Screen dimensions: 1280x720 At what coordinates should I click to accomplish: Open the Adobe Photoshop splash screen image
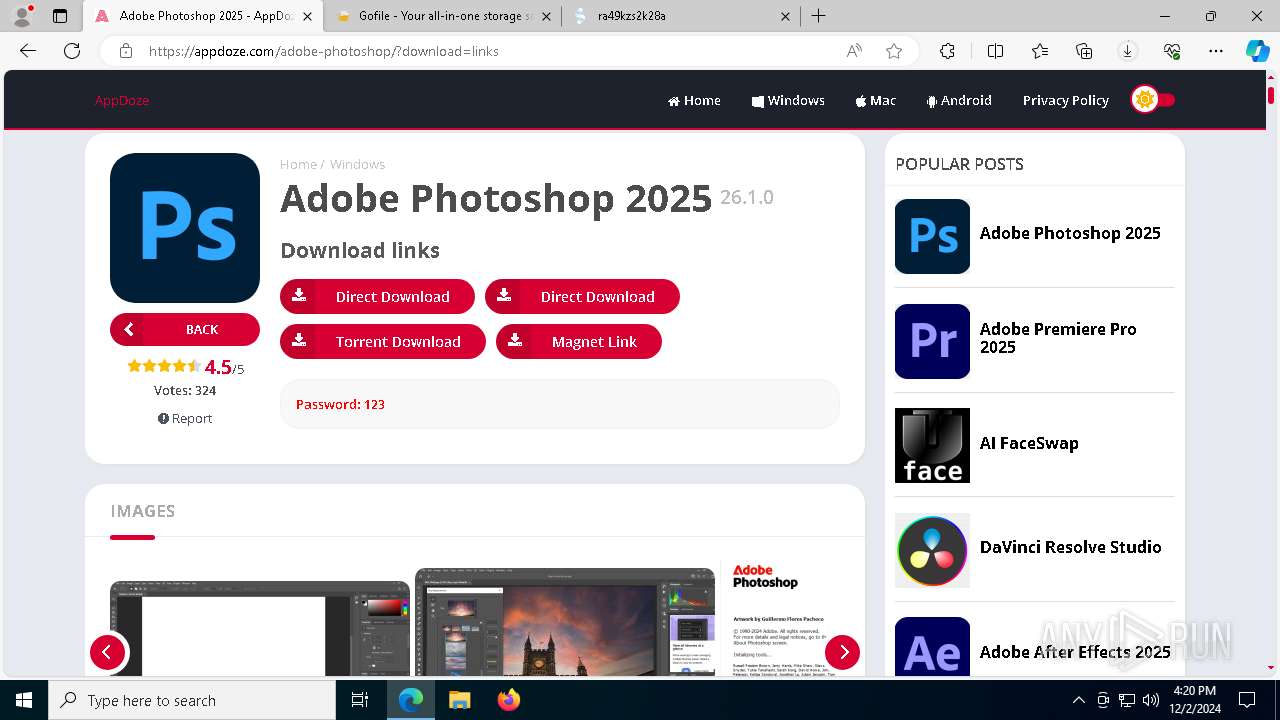792,618
